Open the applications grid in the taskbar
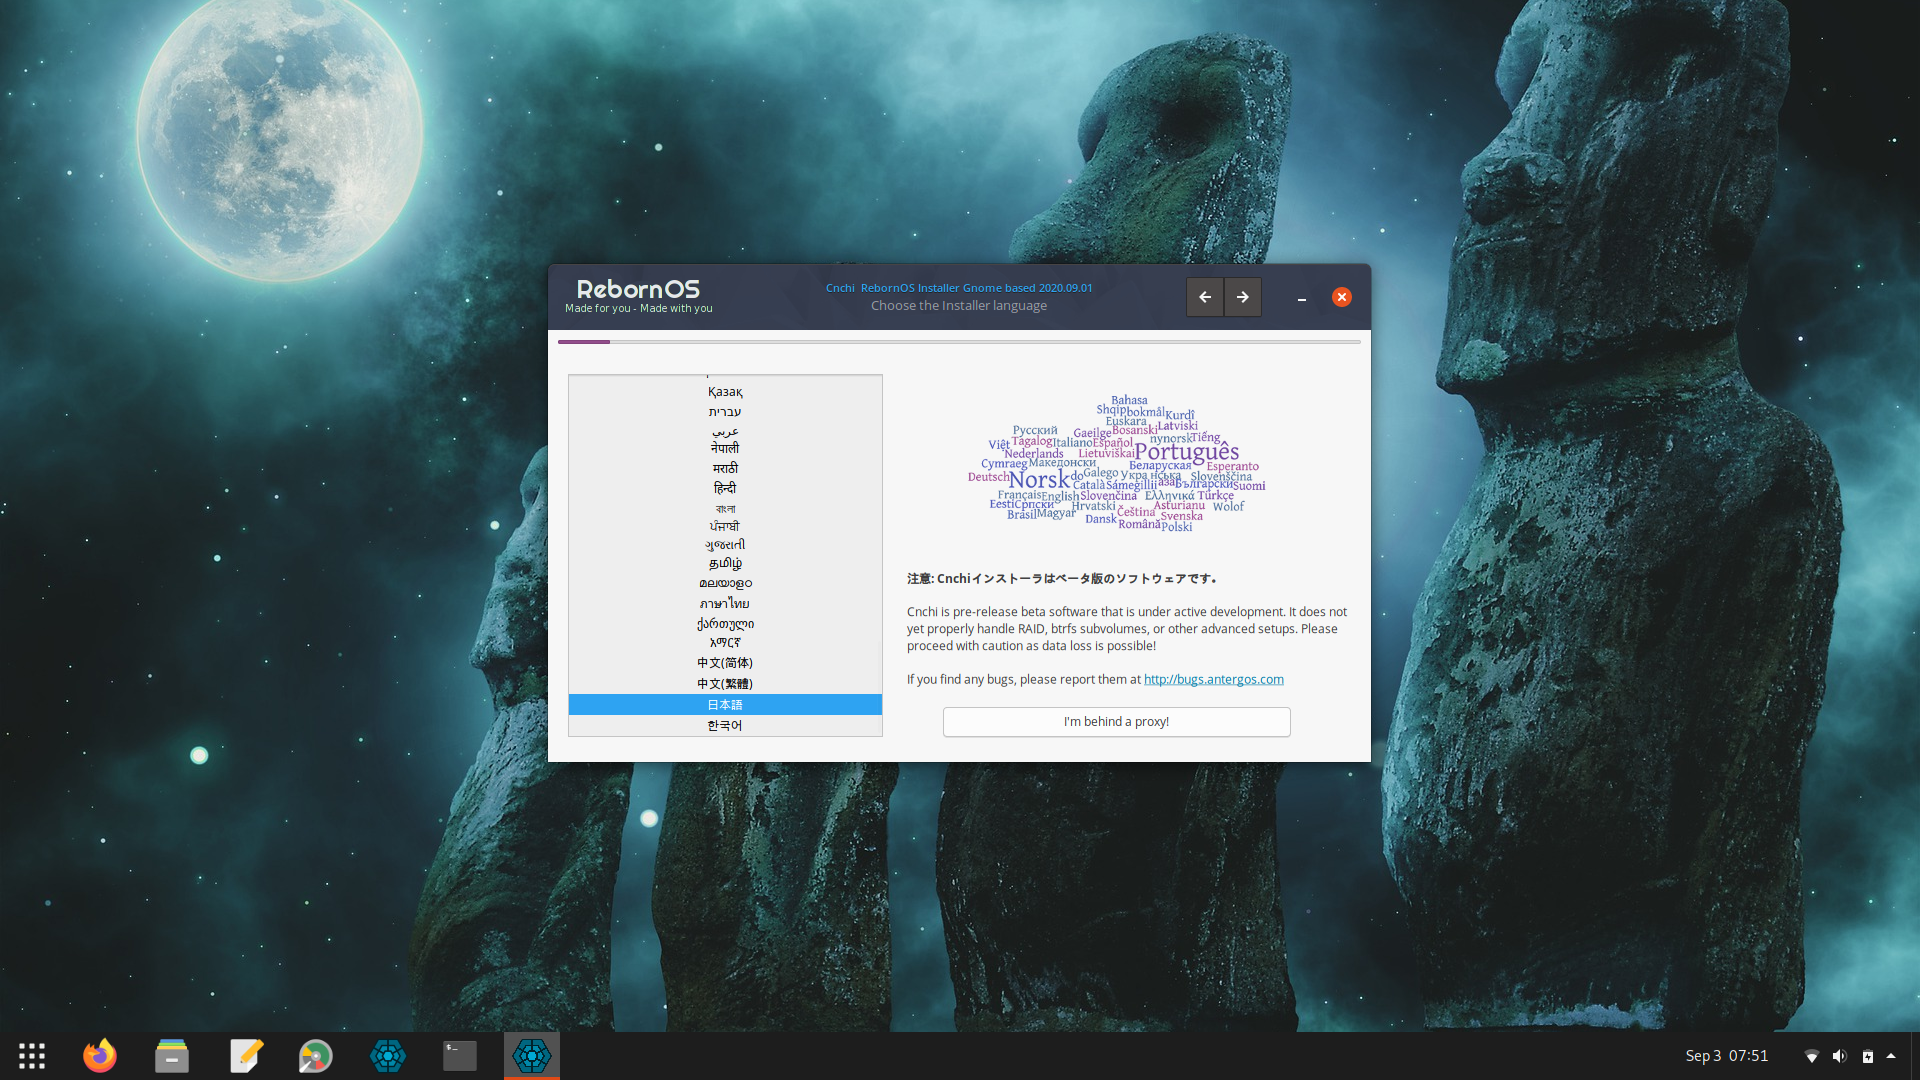The width and height of the screenshot is (1920, 1080). [32, 1056]
